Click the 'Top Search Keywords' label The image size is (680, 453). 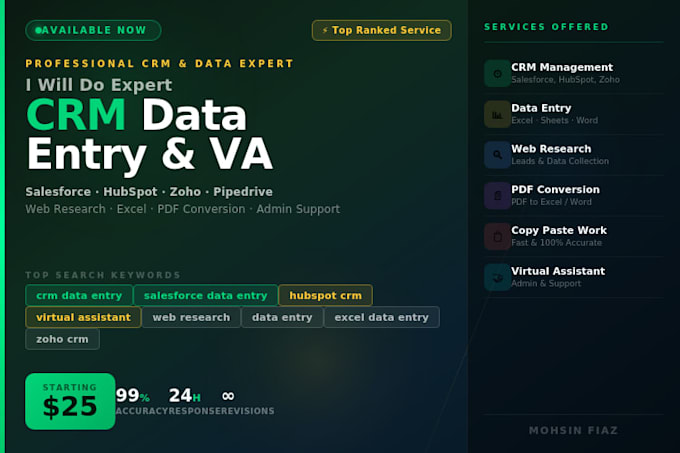point(103,275)
